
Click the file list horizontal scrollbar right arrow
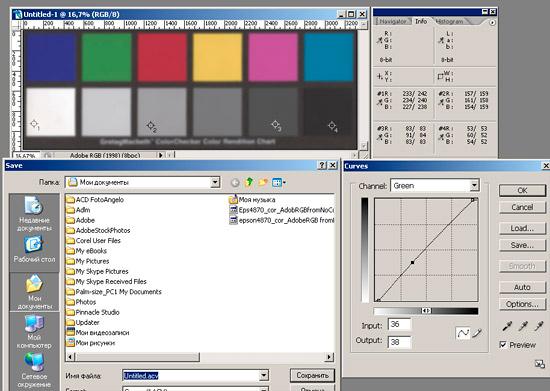[329, 357]
